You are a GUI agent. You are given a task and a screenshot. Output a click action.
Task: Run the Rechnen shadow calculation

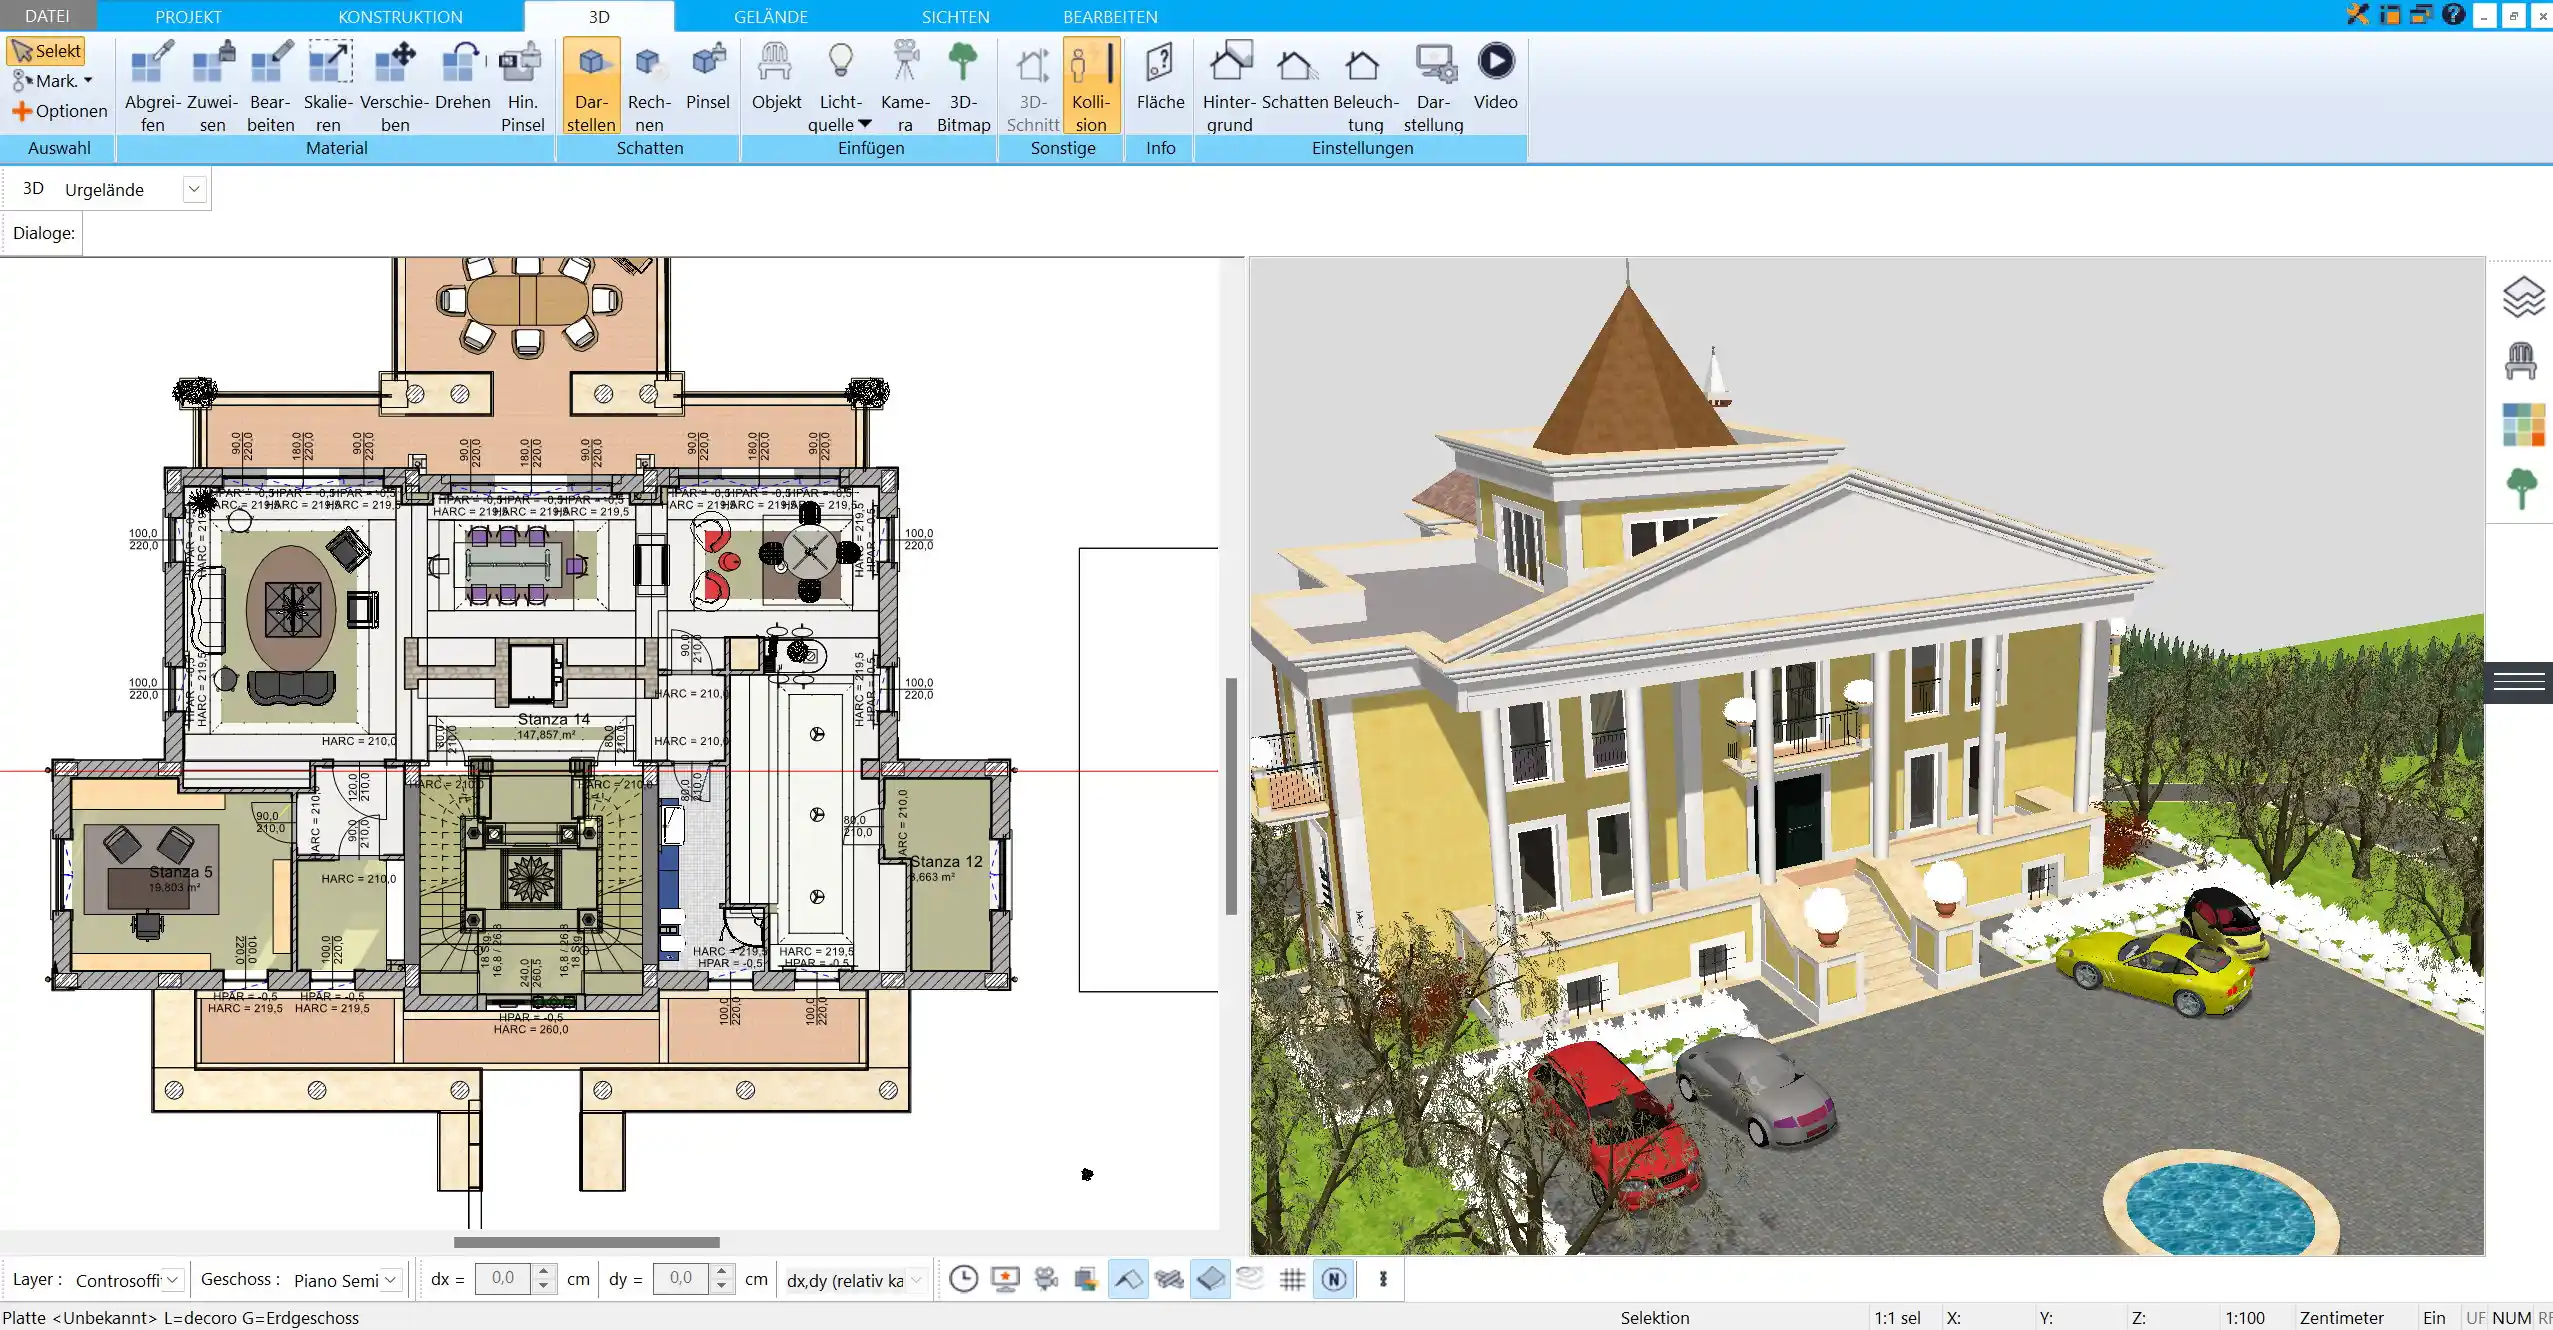click(649, 86)
